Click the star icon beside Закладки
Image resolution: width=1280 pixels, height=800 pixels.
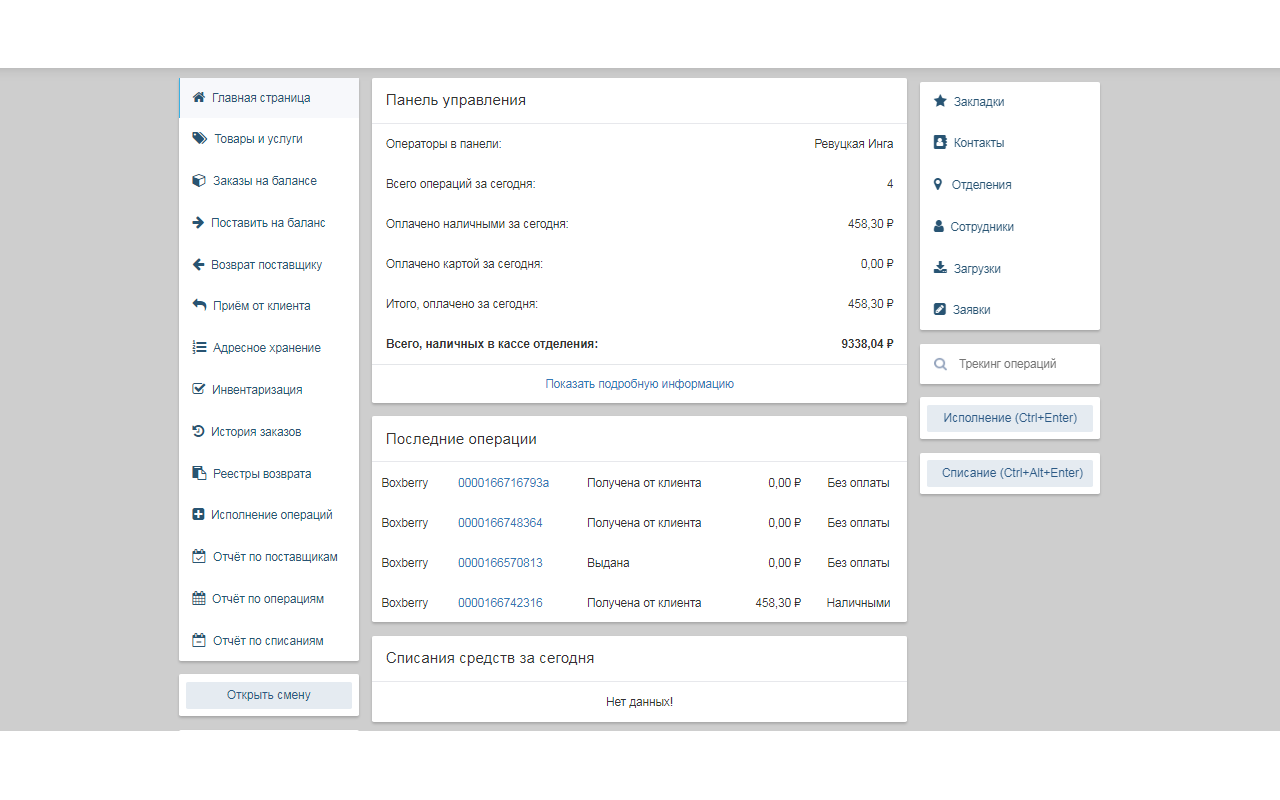click(940, 102)
